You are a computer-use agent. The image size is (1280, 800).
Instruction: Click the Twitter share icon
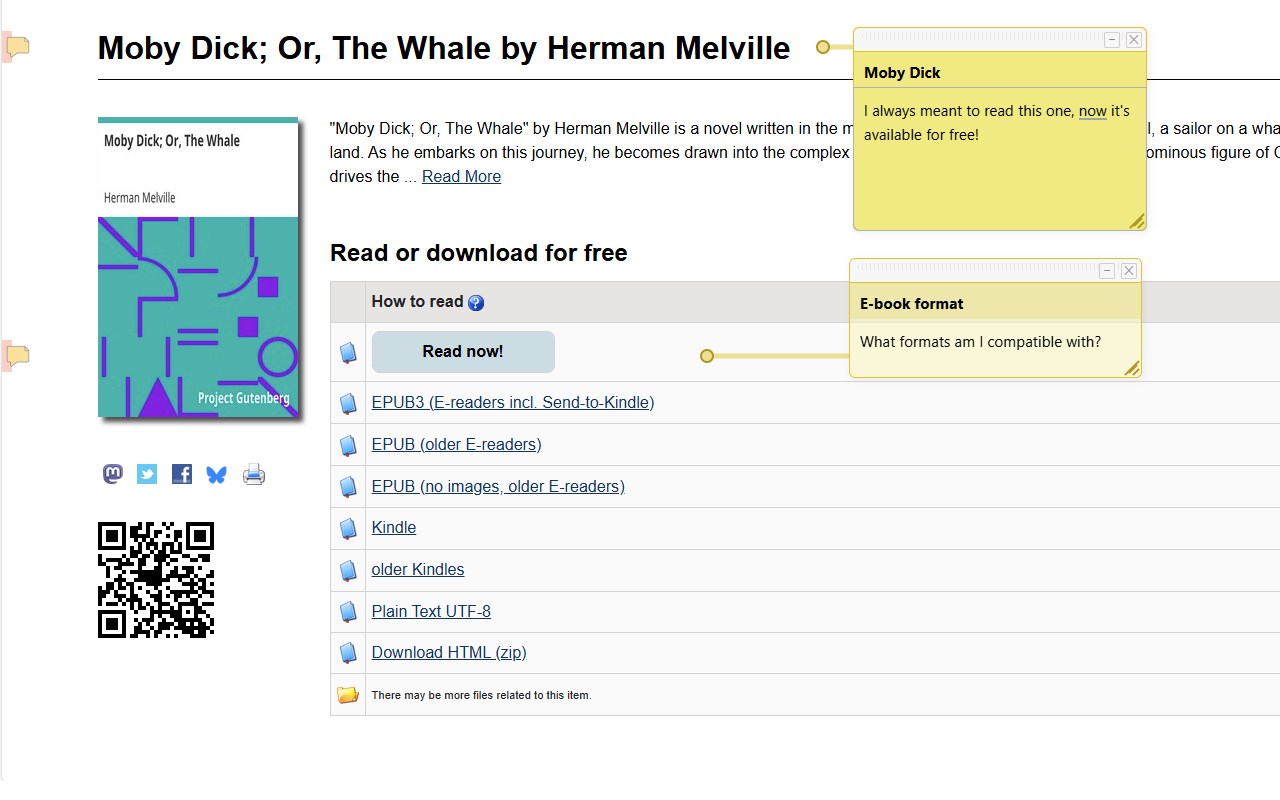[x=147, y=474]
